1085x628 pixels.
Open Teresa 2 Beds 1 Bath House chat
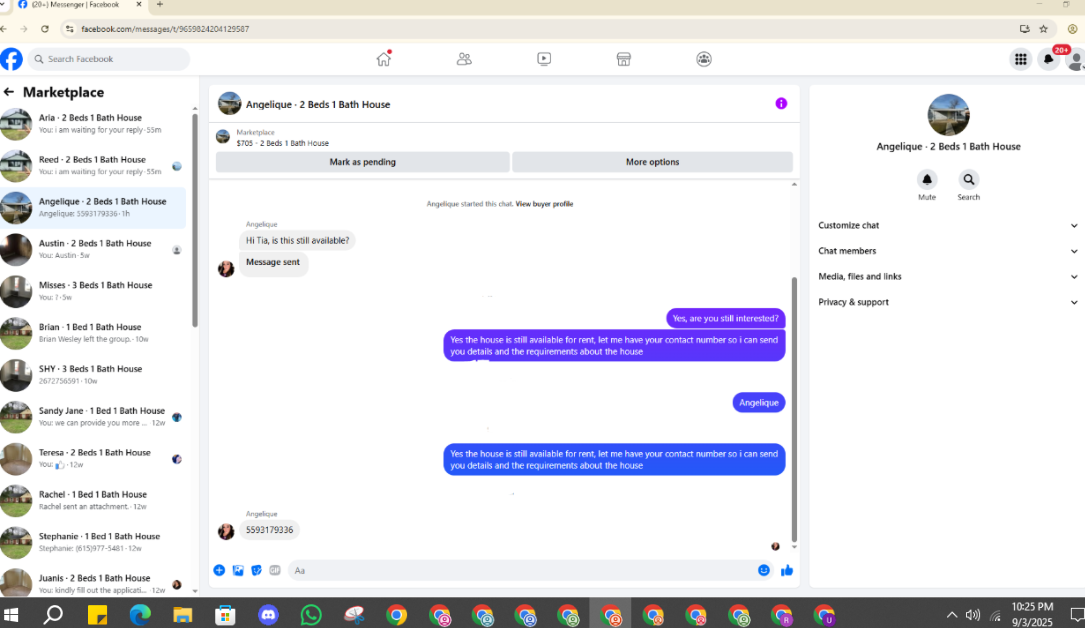point(93,459)
